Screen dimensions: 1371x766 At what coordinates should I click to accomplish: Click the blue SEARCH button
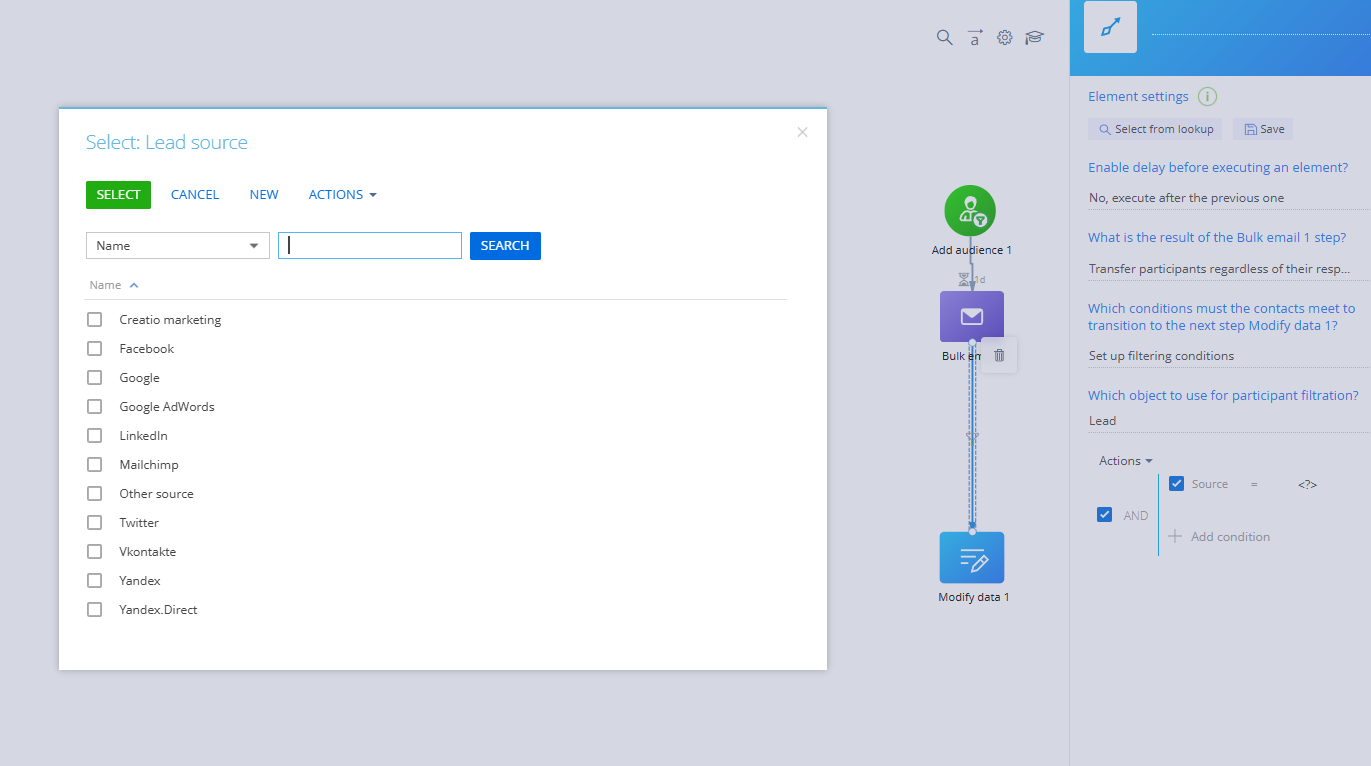coord(505,246)
